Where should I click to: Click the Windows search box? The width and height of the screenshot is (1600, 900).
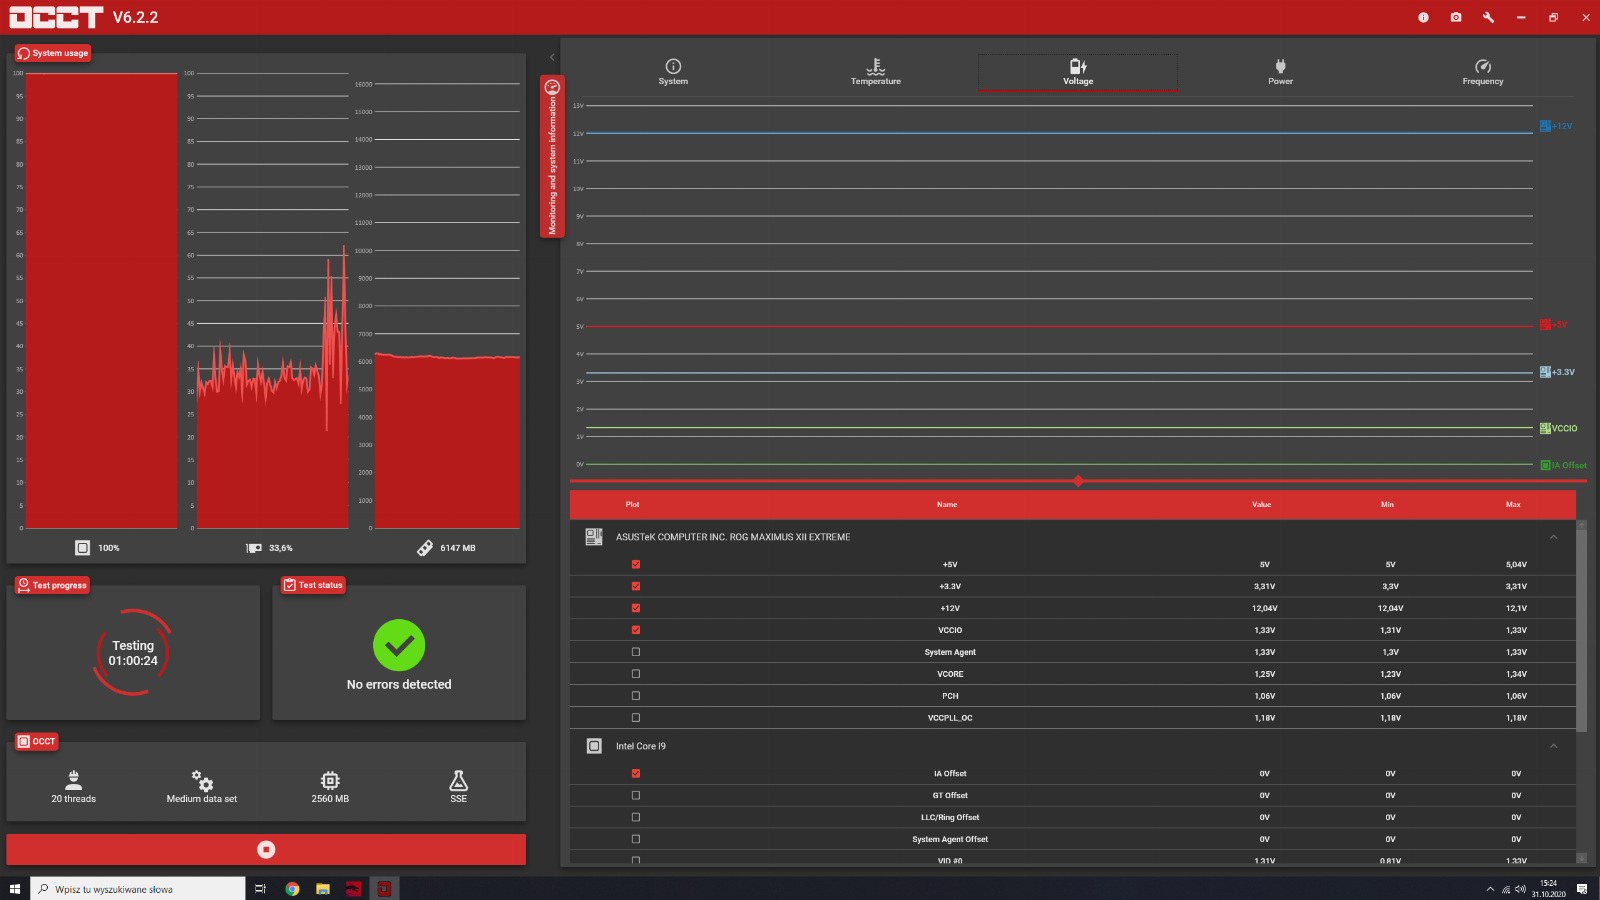pyautogui.click(x=138, y=889)
